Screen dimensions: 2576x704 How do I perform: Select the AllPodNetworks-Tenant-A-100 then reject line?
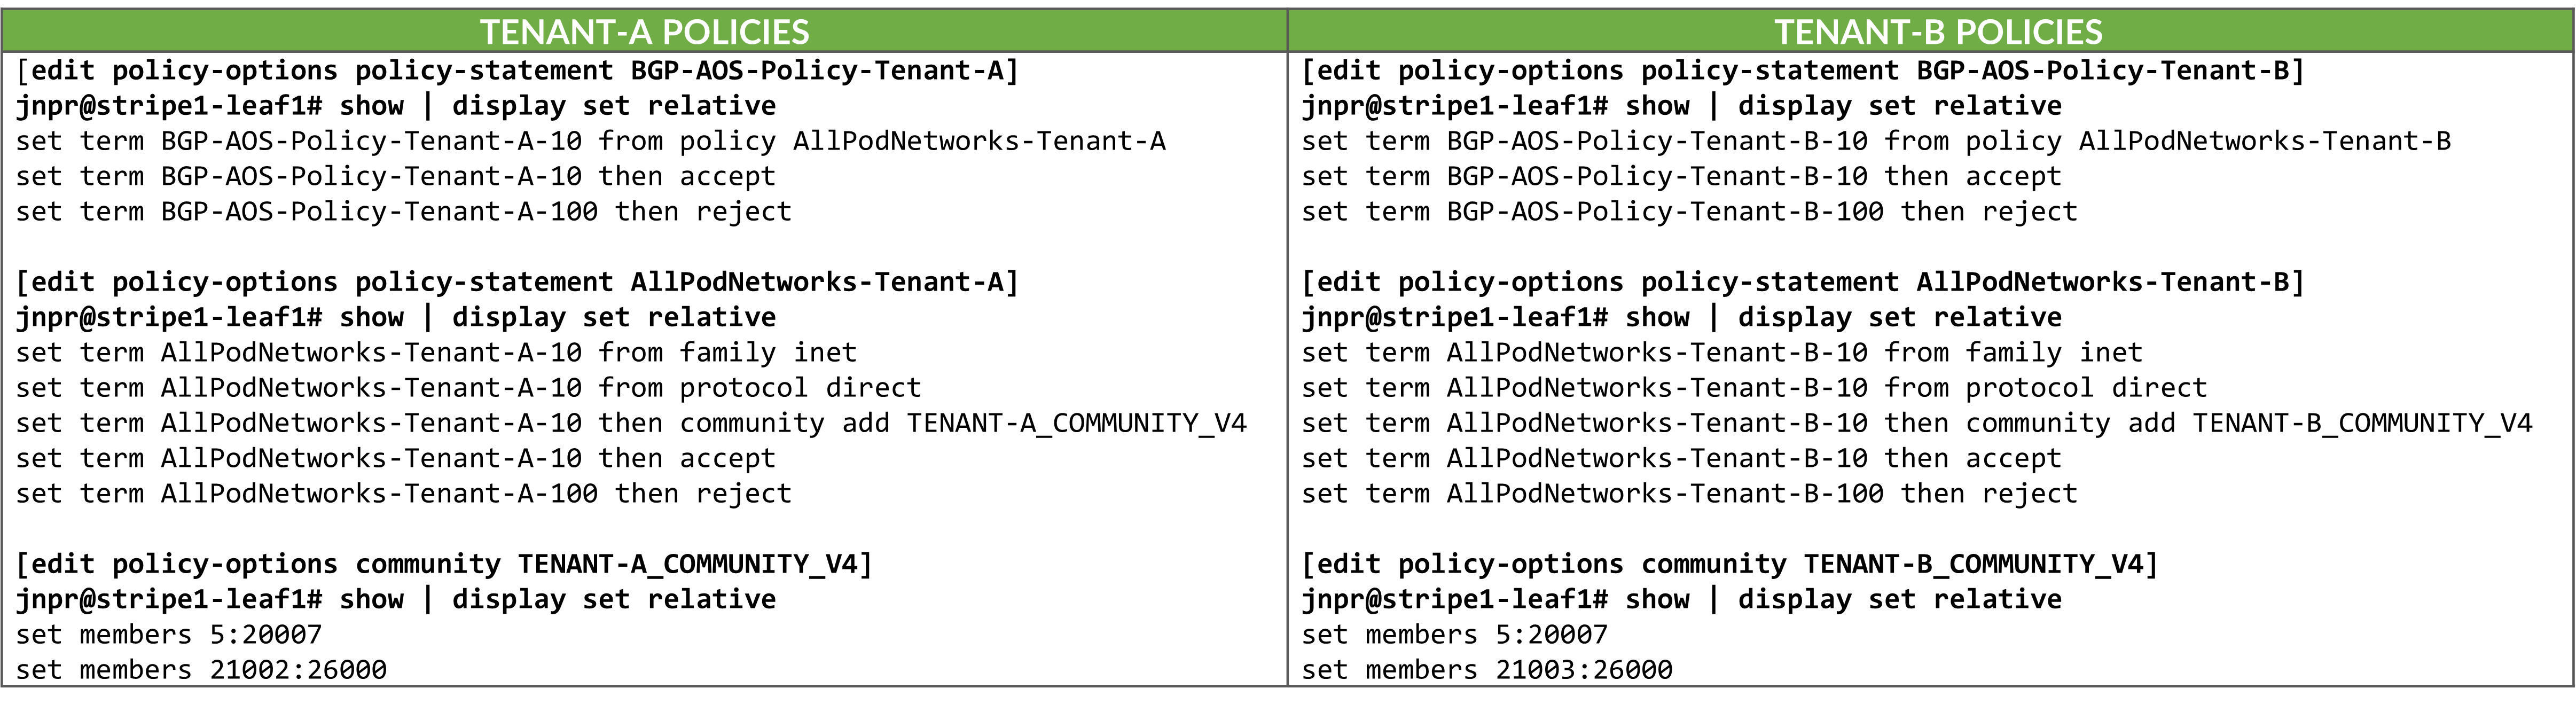click(x=403, y=494)
